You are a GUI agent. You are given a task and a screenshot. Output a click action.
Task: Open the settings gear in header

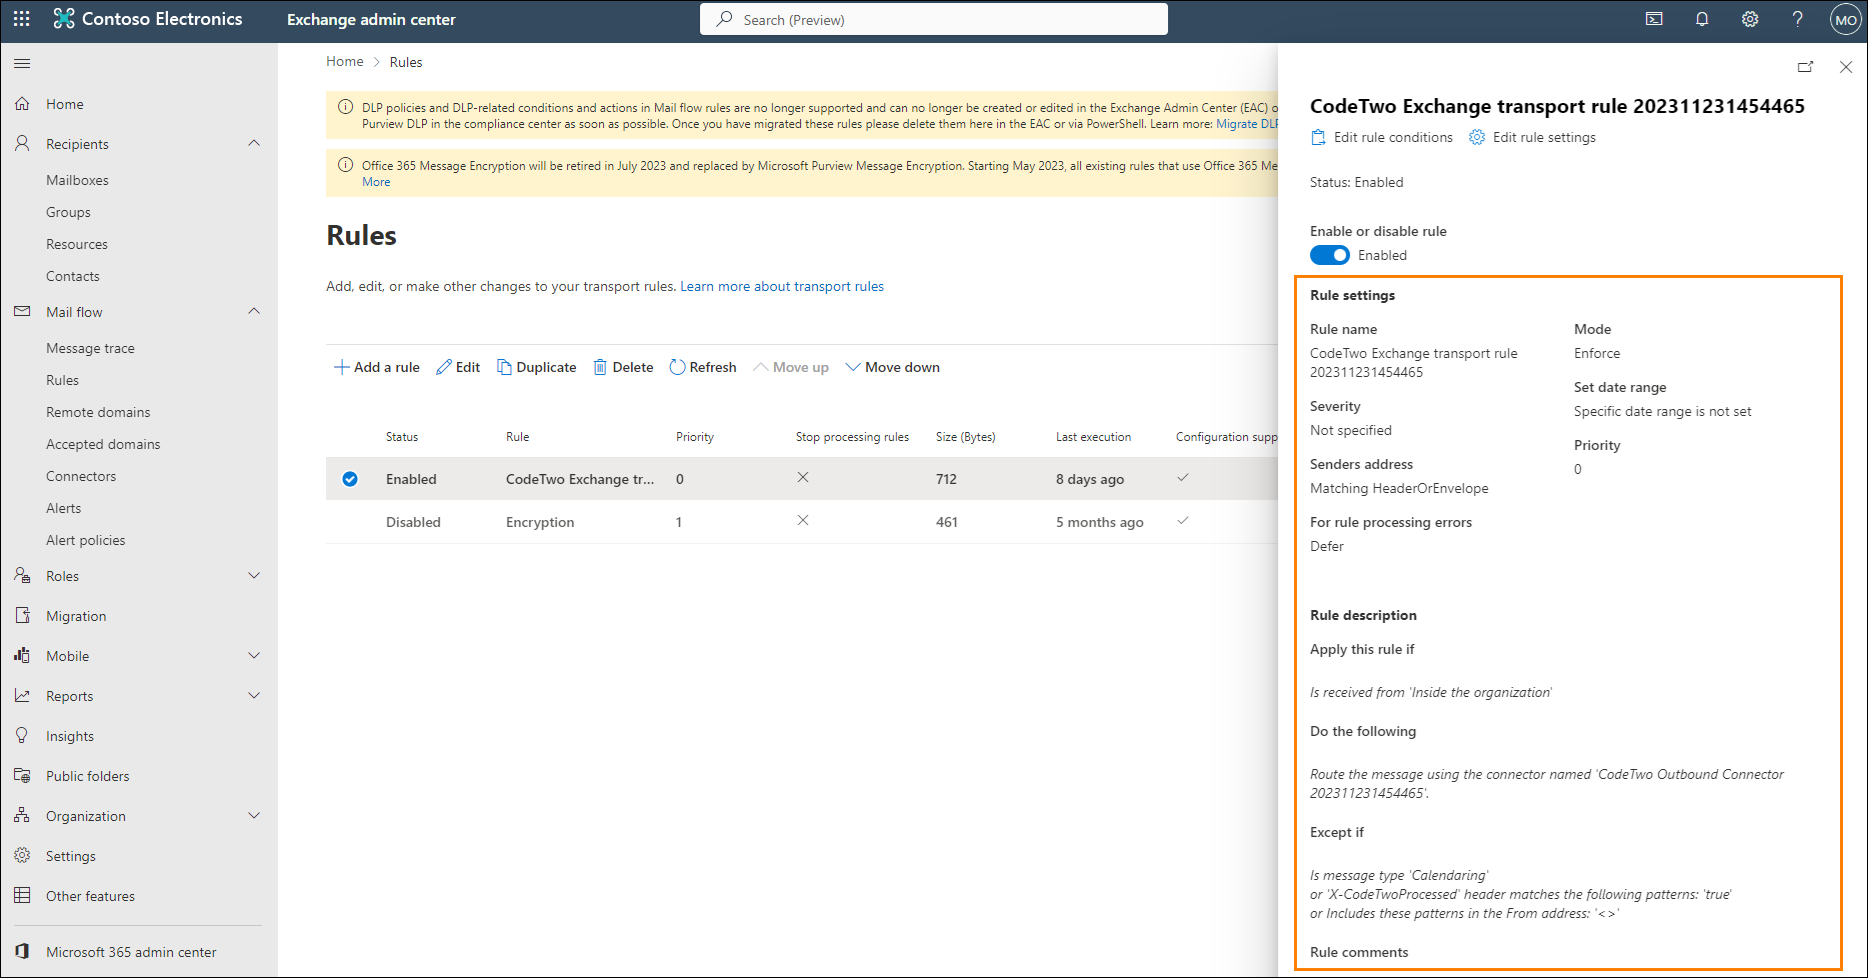pyautogui.click(x=1750, y=19)
